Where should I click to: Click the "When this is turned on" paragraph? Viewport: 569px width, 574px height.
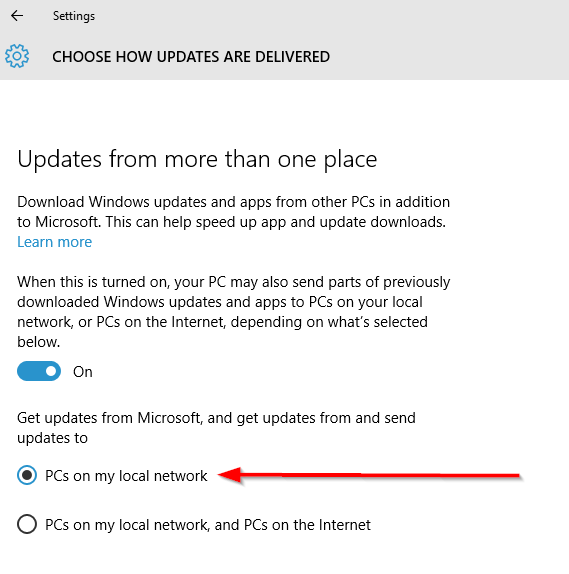point(234,312)
